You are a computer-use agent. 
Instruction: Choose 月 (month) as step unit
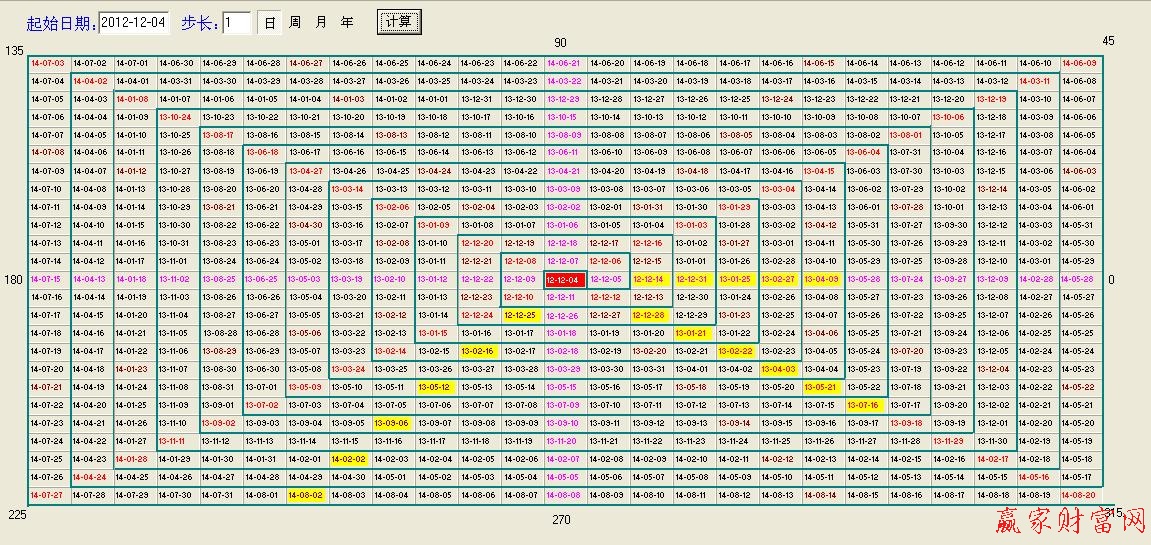pyautogui.click(x=321, y=22)
